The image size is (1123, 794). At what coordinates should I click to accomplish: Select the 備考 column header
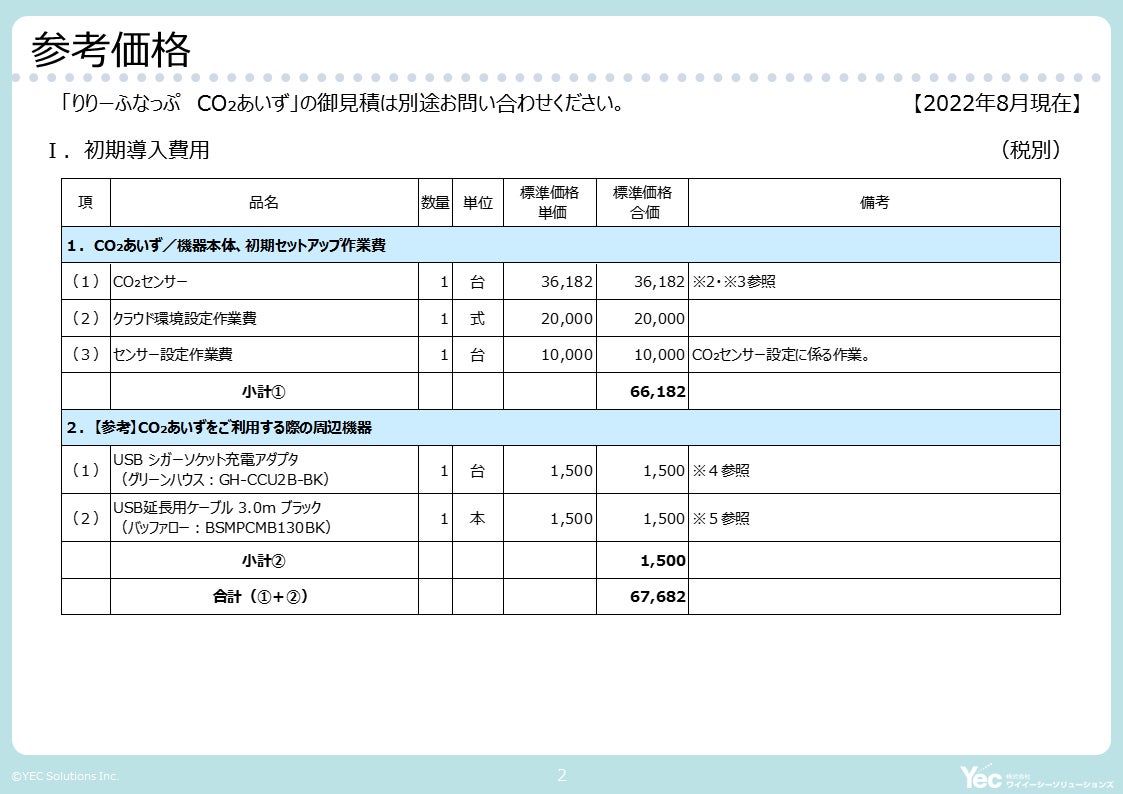(x=874, y=203)
